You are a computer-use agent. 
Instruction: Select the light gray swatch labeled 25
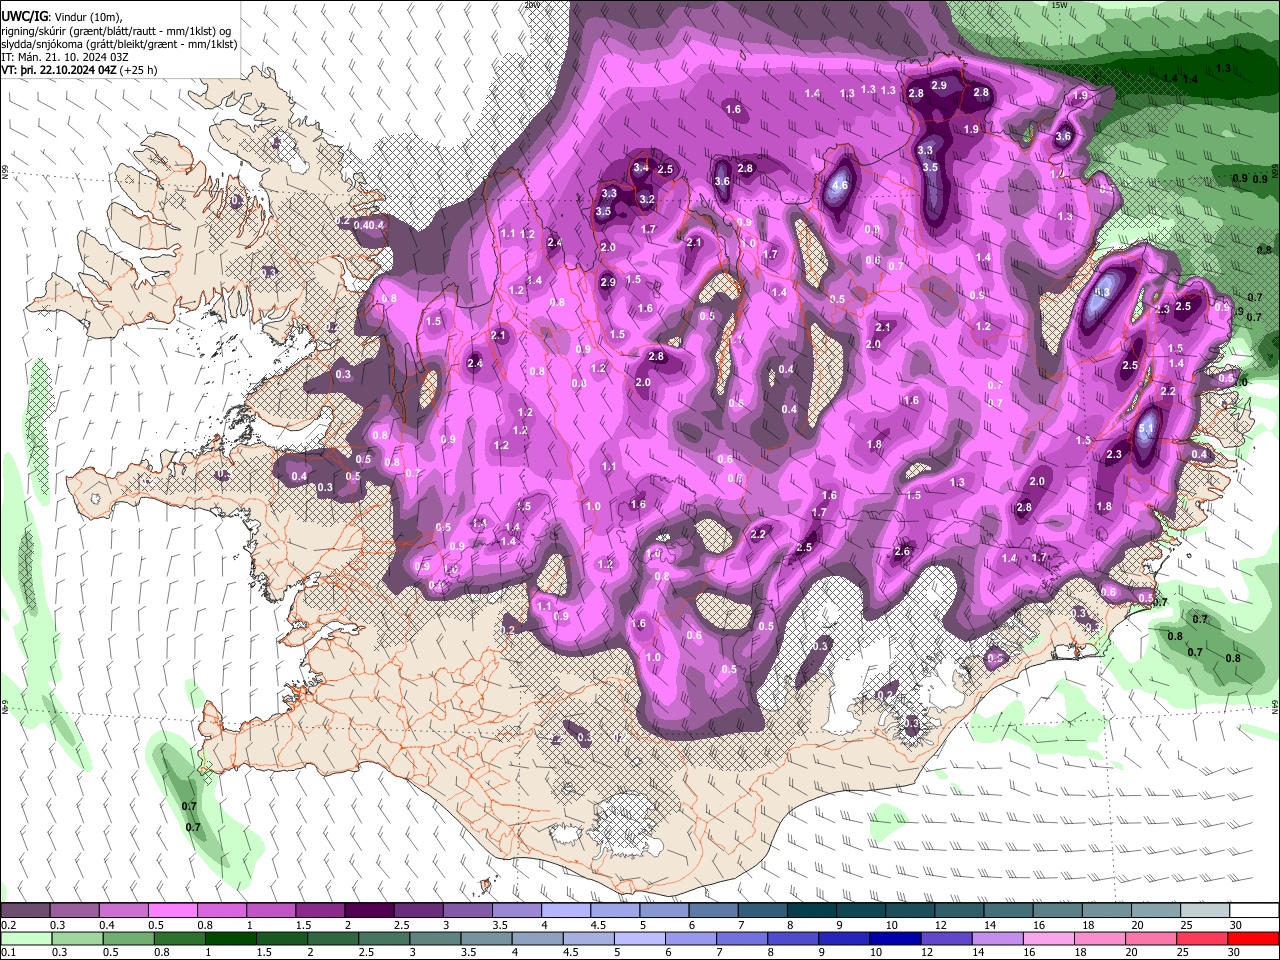pos(1205,911)
